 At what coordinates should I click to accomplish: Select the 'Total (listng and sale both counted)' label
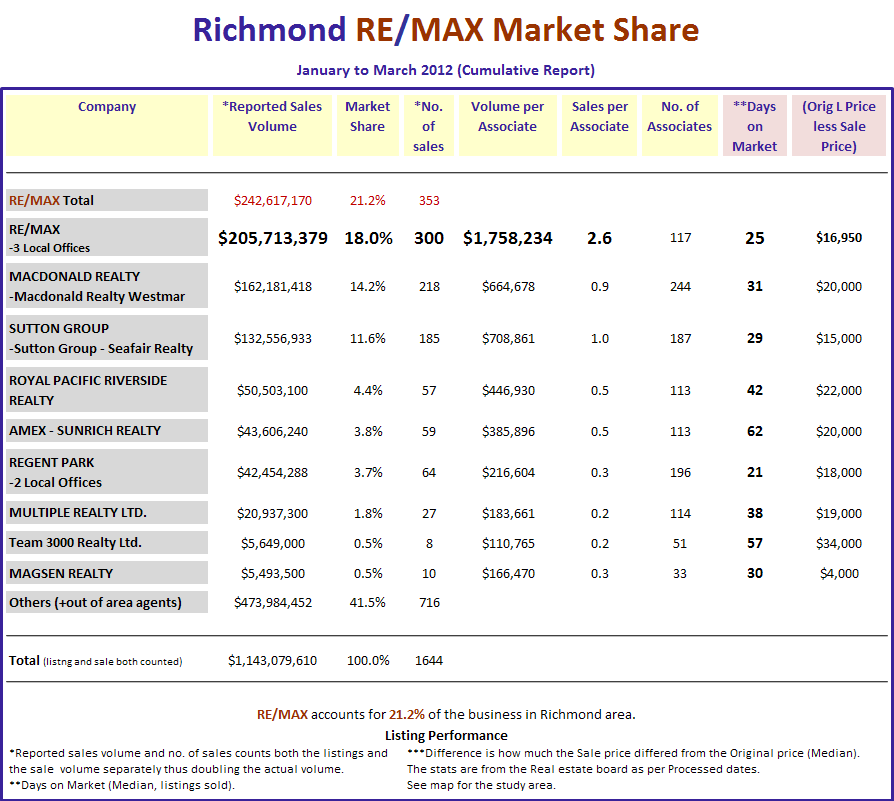95,661
